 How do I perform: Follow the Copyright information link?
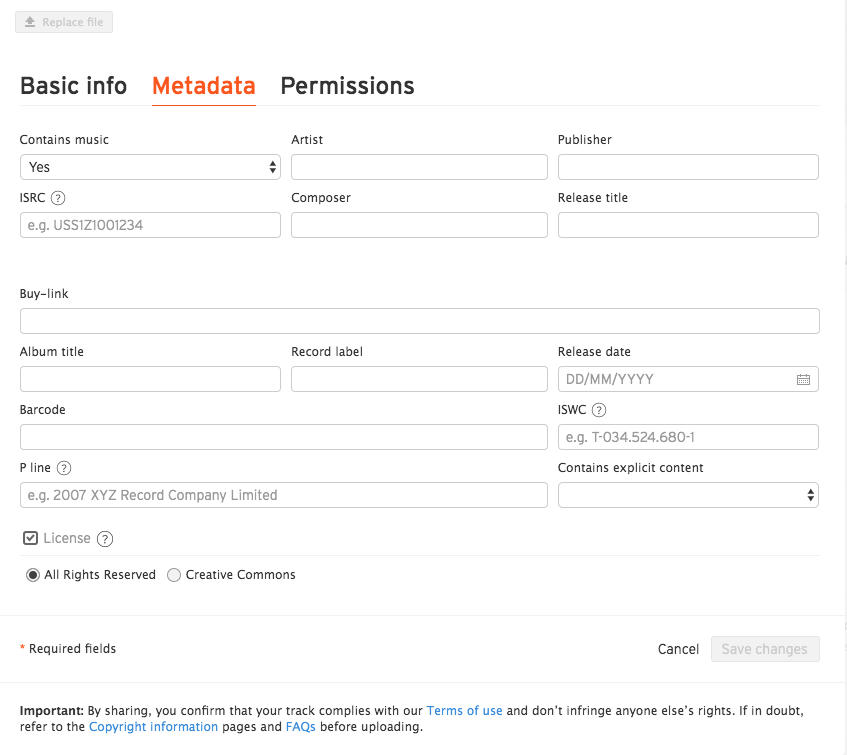pyautogui.click(x=153, y=727)
